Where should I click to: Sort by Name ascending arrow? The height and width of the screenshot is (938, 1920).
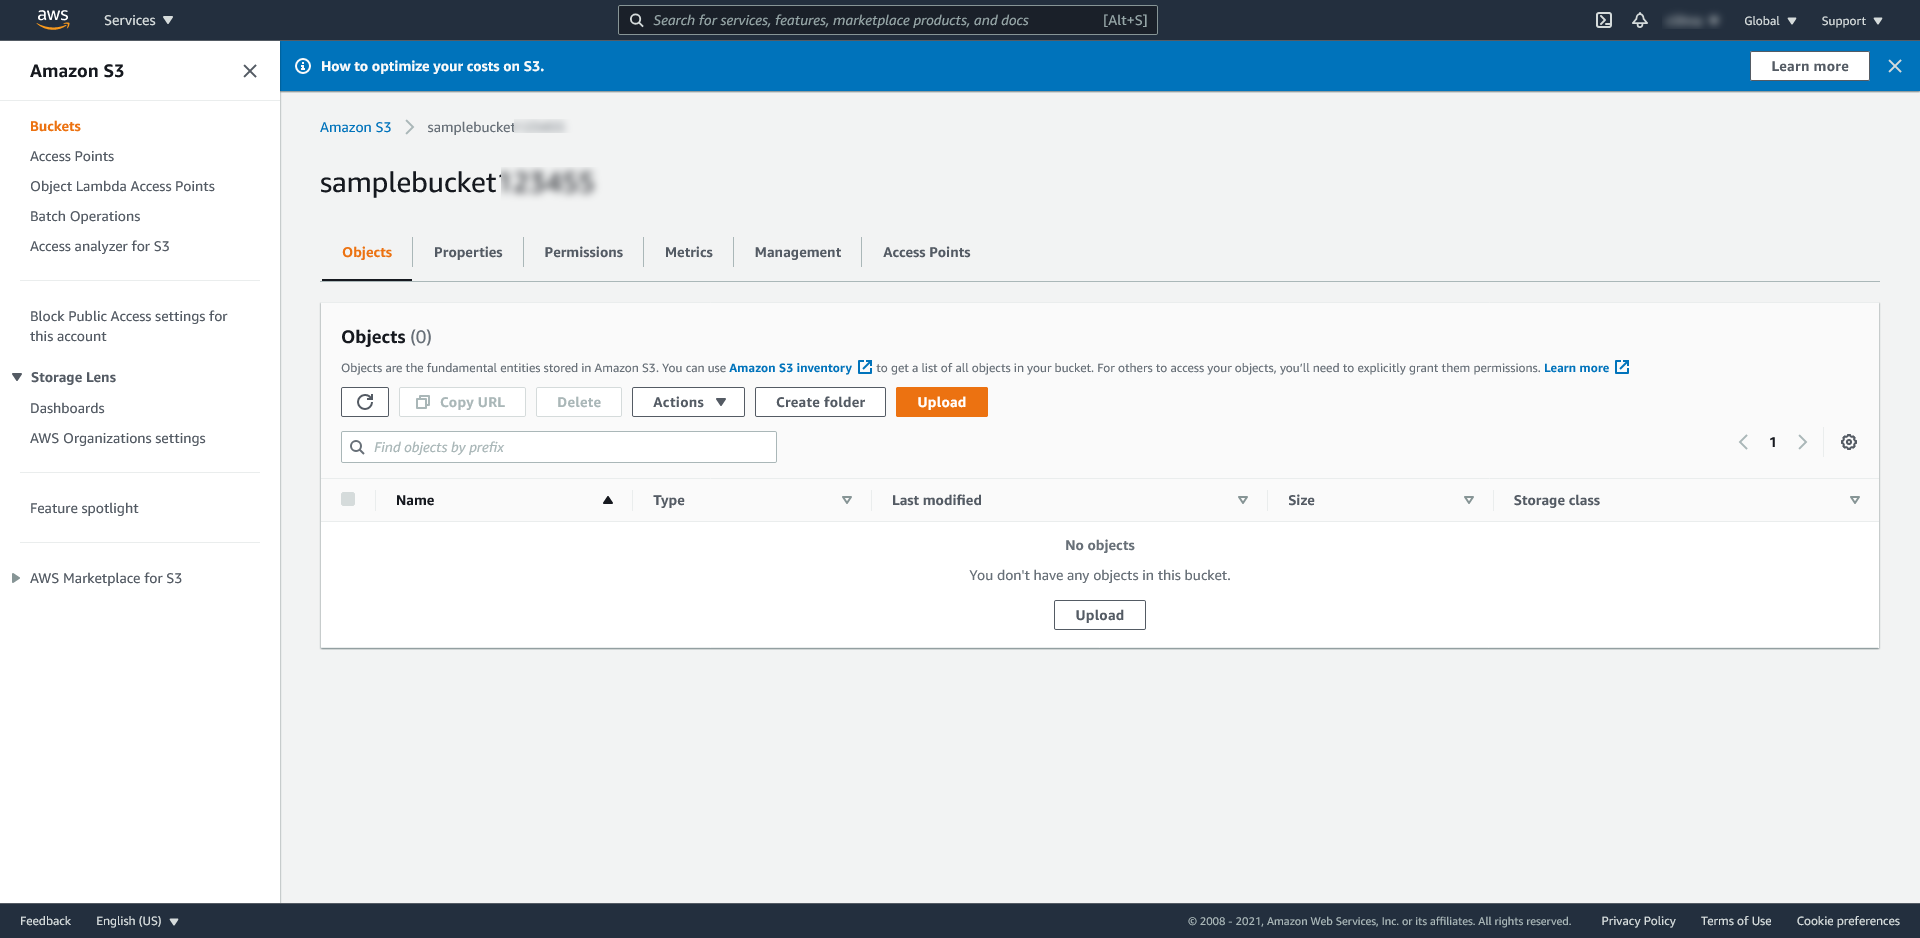pyautogui.click(x=607, y=500)
